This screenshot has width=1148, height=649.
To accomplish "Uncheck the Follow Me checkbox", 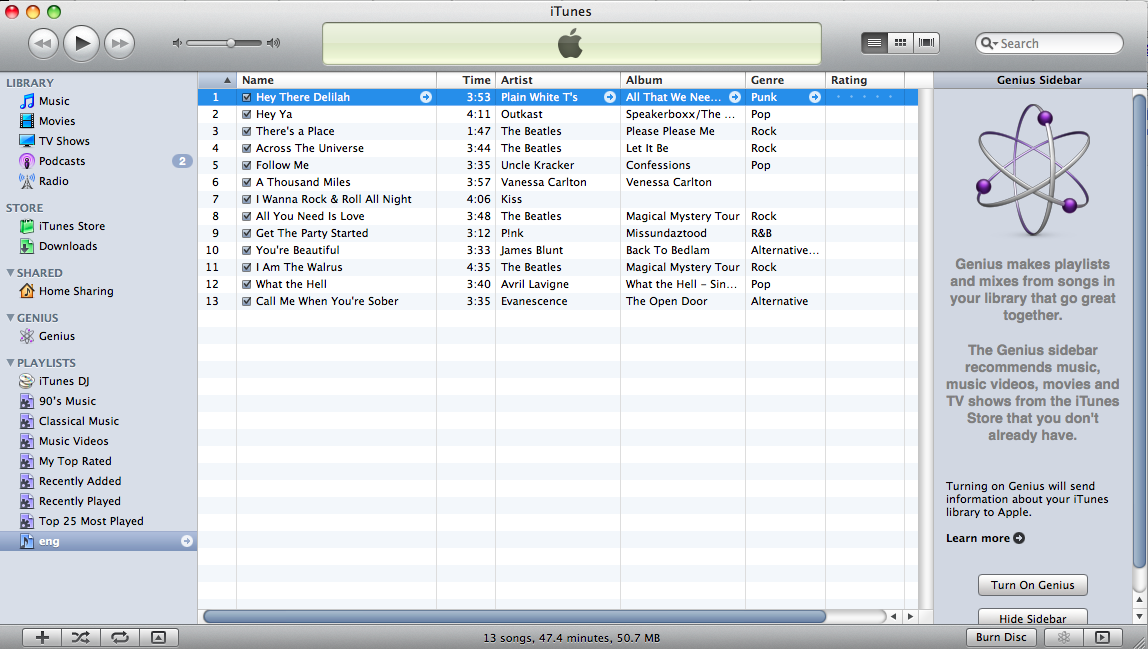I will (x=247, y=166).
